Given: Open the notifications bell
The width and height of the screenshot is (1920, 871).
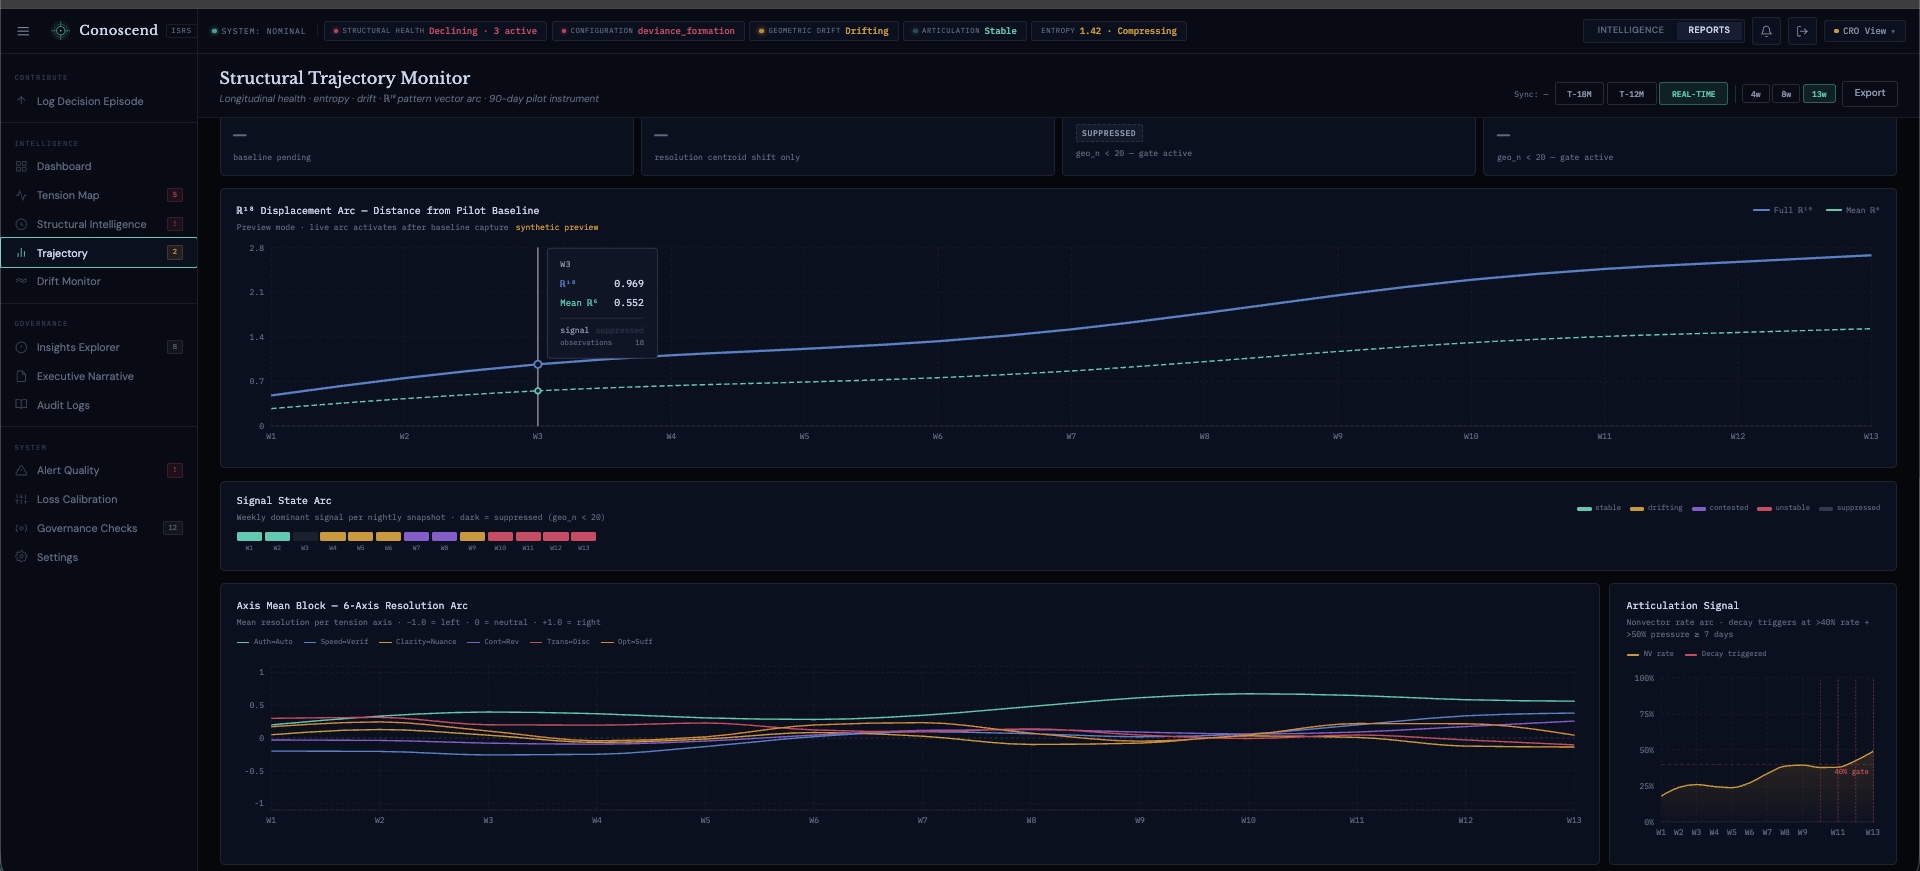Looking at the screenshot, I should click(x=1766, y=31).
